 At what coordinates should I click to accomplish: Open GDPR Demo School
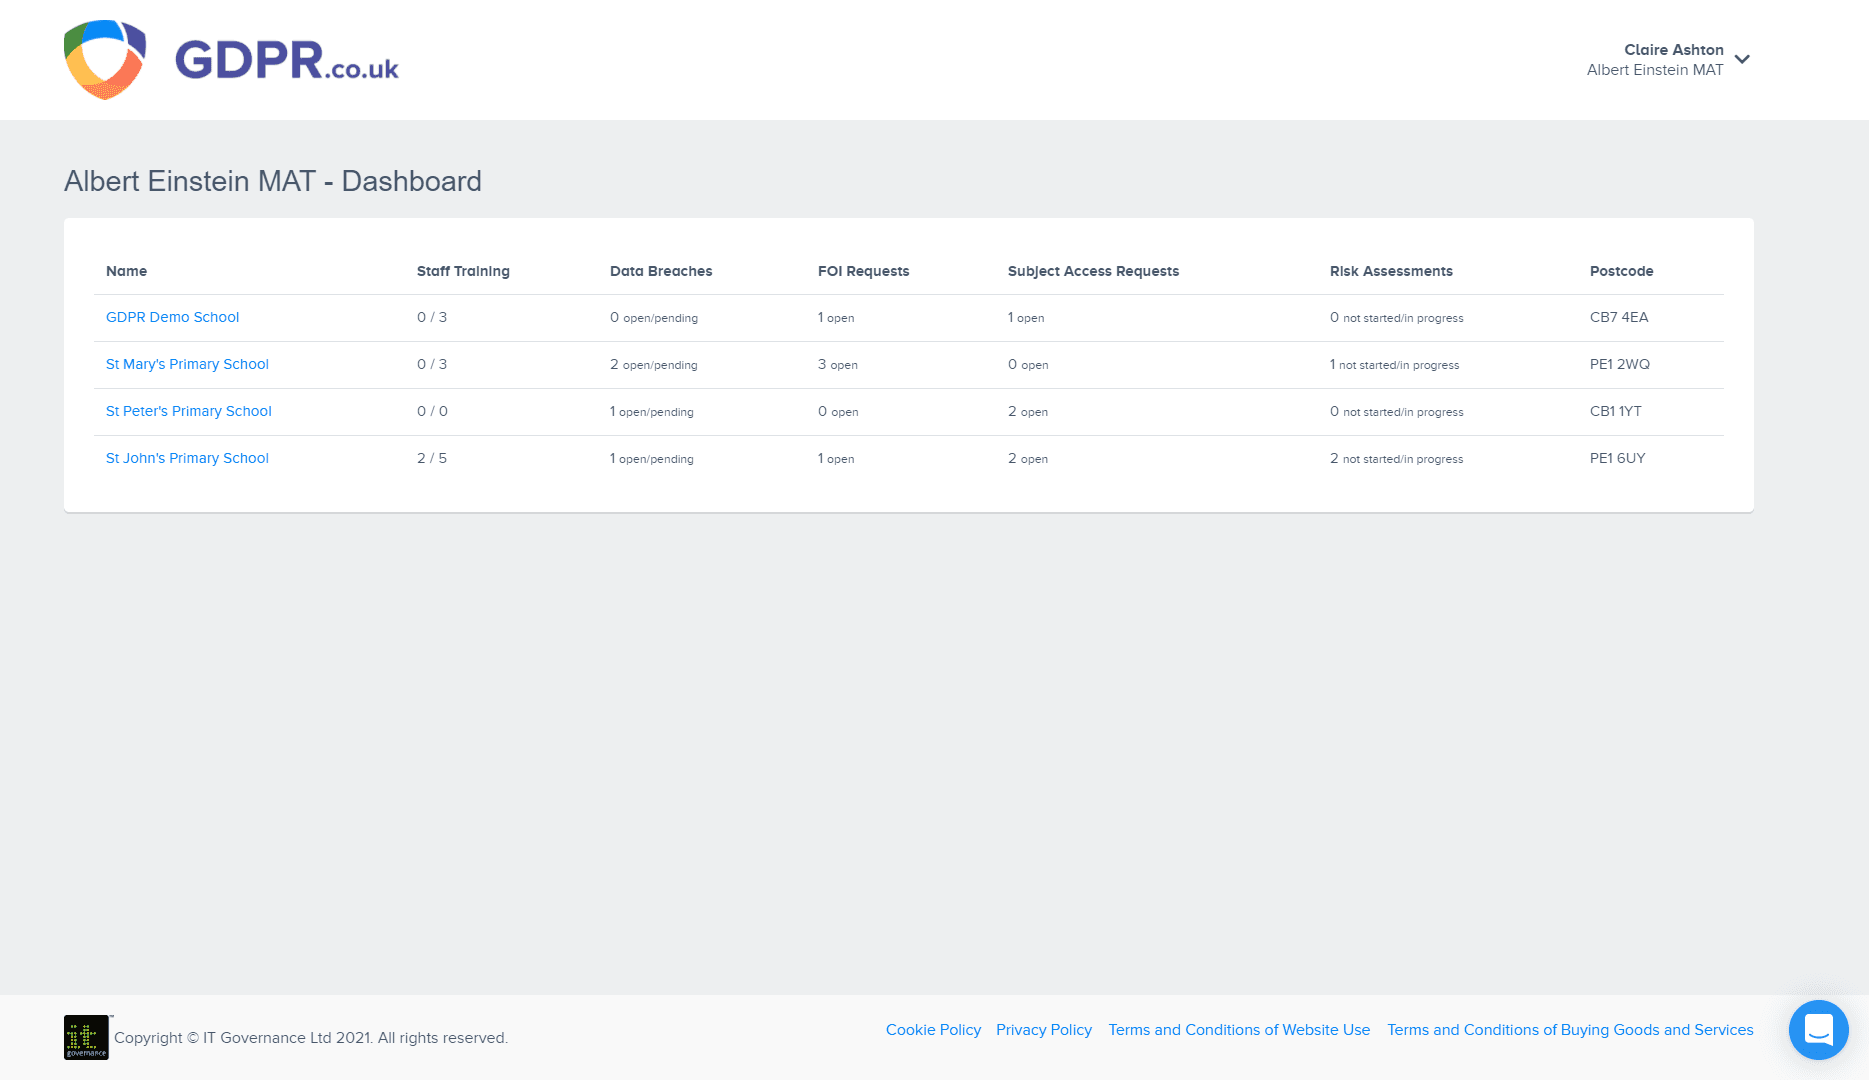[172, 317]
